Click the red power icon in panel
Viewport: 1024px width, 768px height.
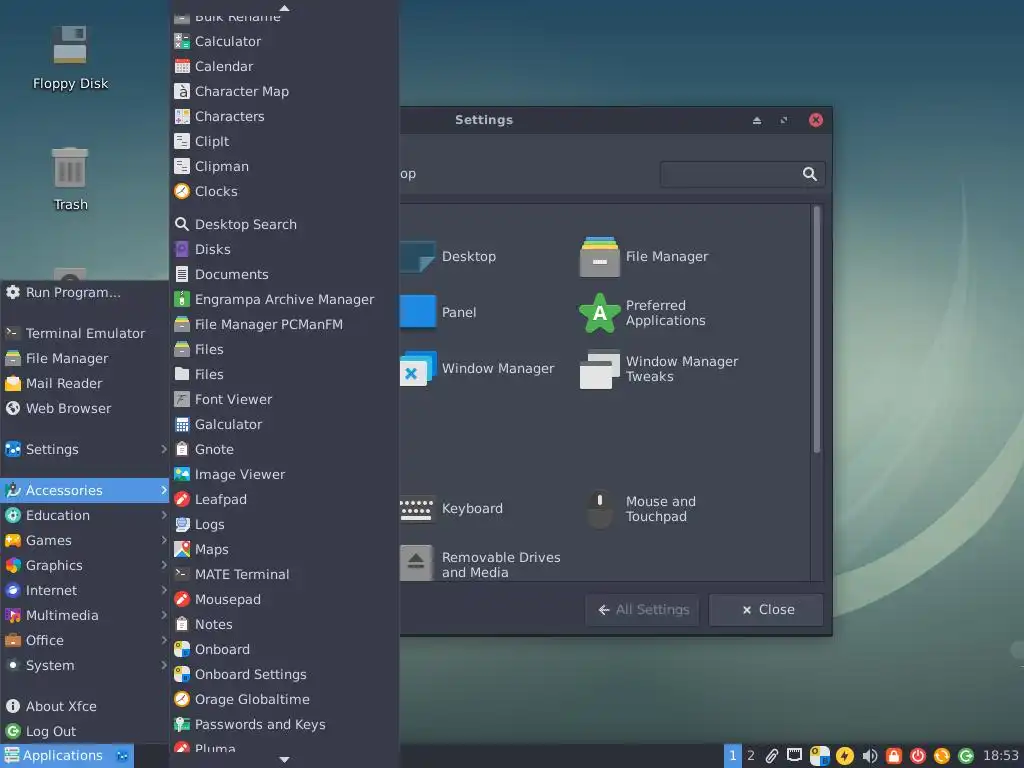(x=918, y=756)
